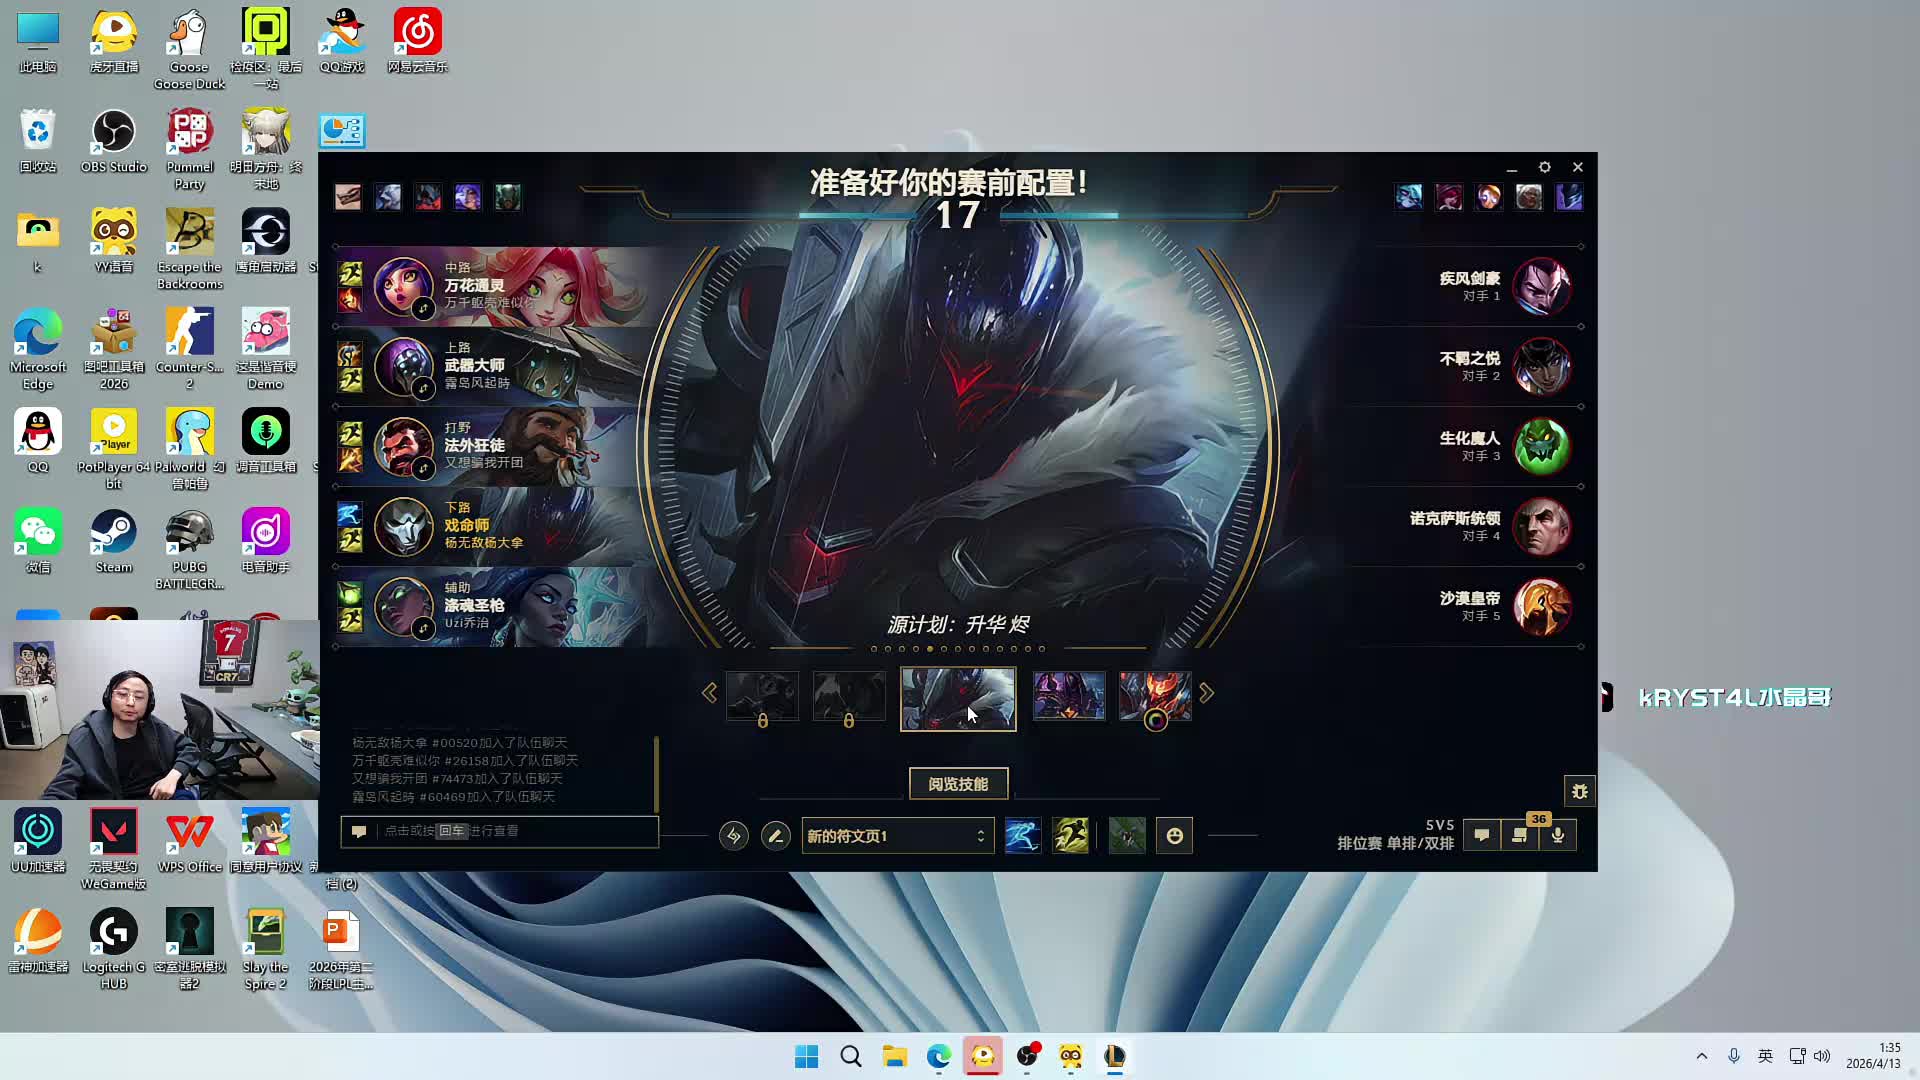Click swap button on 武器大师 teammate
This screenshot has height=1080, width=1920.
423,389
